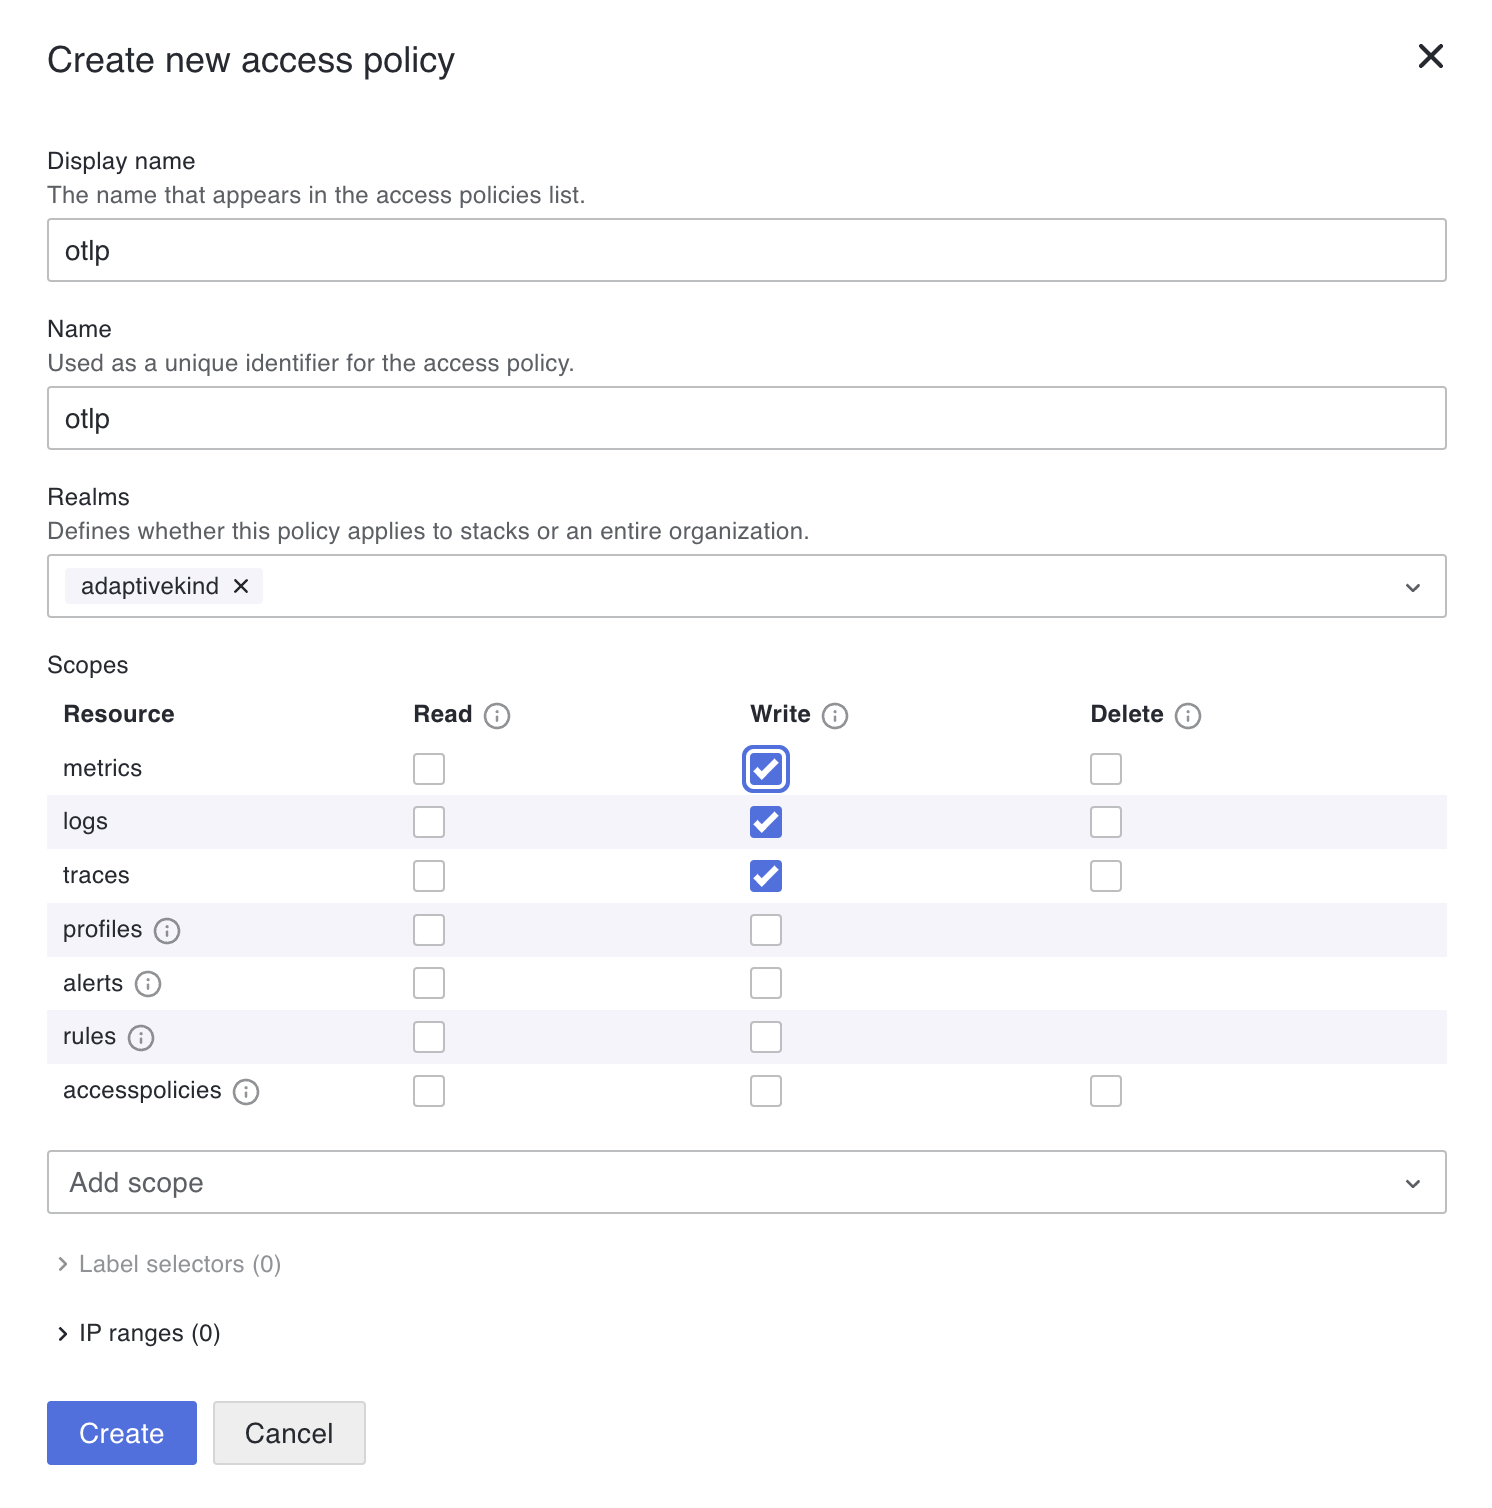This screenshot has width=1492, height=1508.
Task: Enable Write scope for rules
Action: (x=766, y=1037)
